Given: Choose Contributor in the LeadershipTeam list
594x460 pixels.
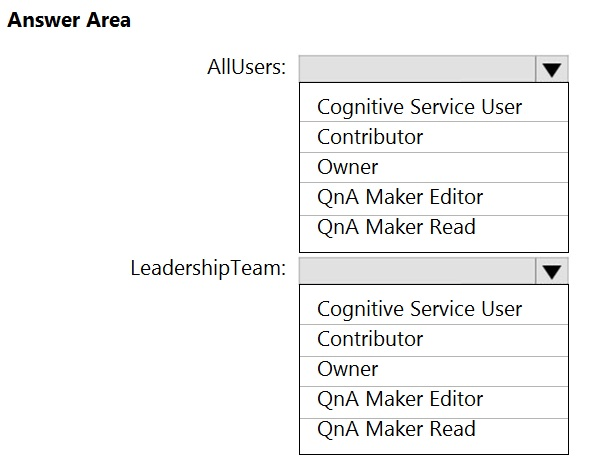Looking at the screenshot, I should tap(434, 340).
